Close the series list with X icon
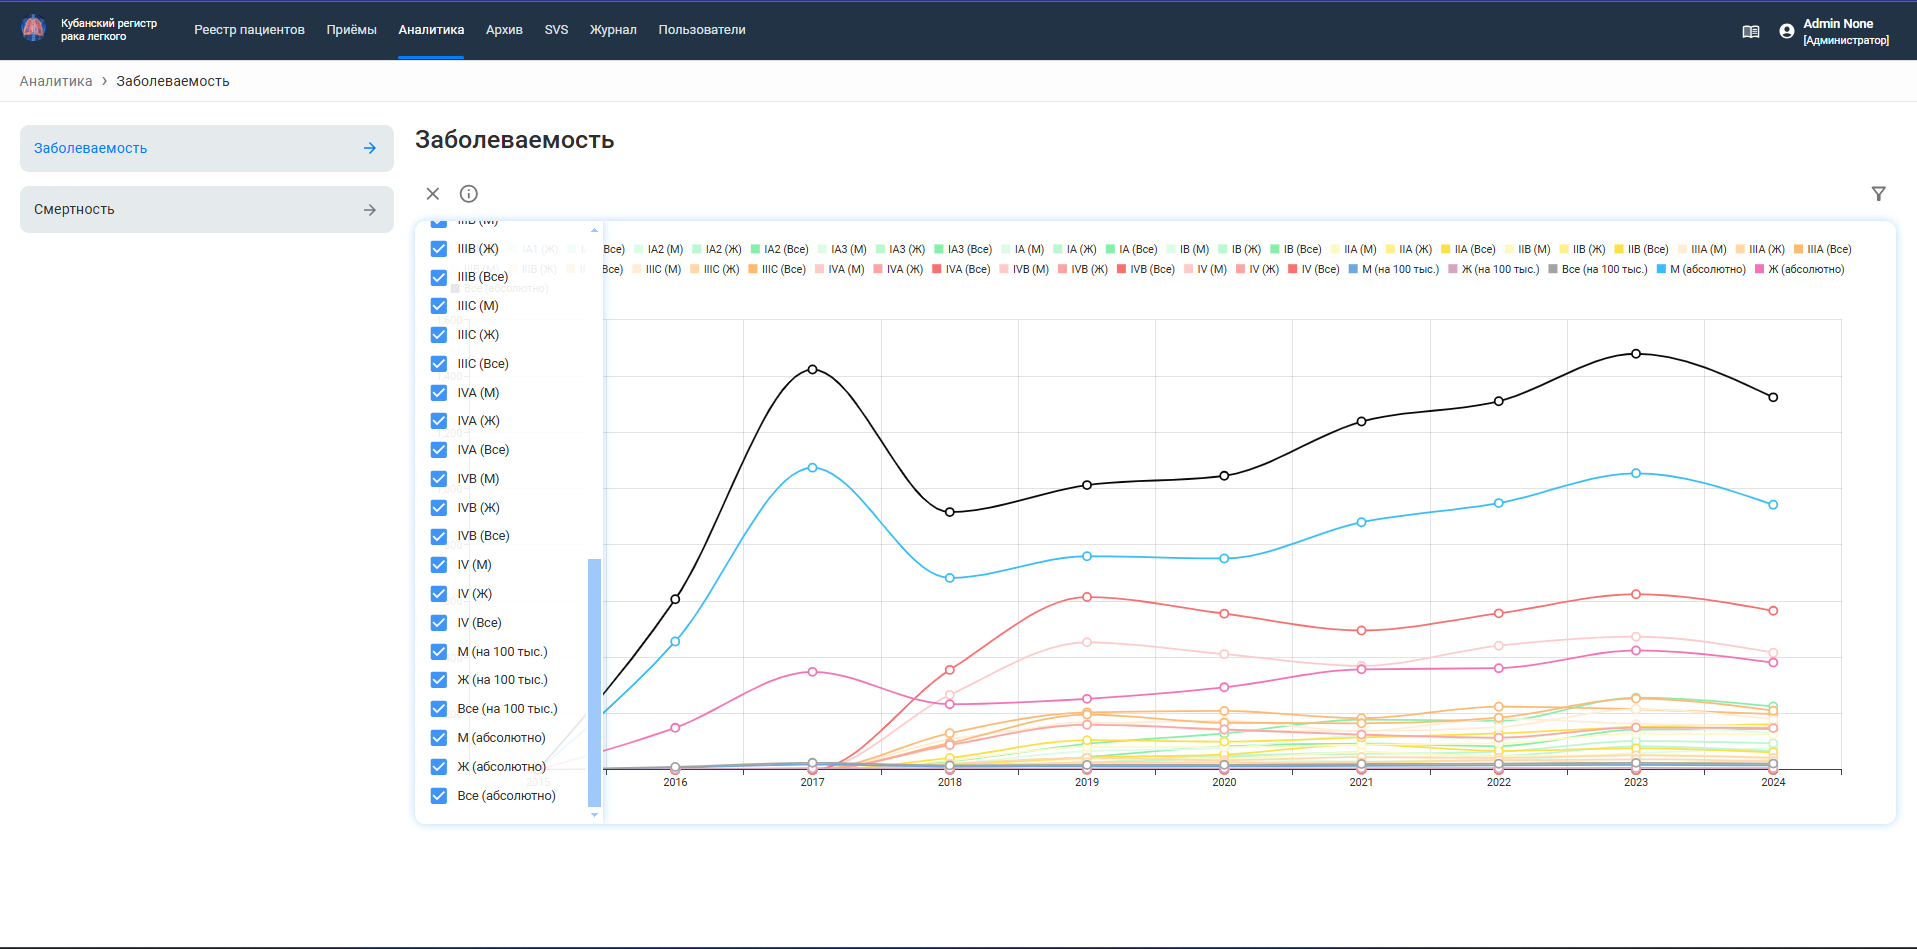Screen dimensions: 1917x949 coord(433,194)
